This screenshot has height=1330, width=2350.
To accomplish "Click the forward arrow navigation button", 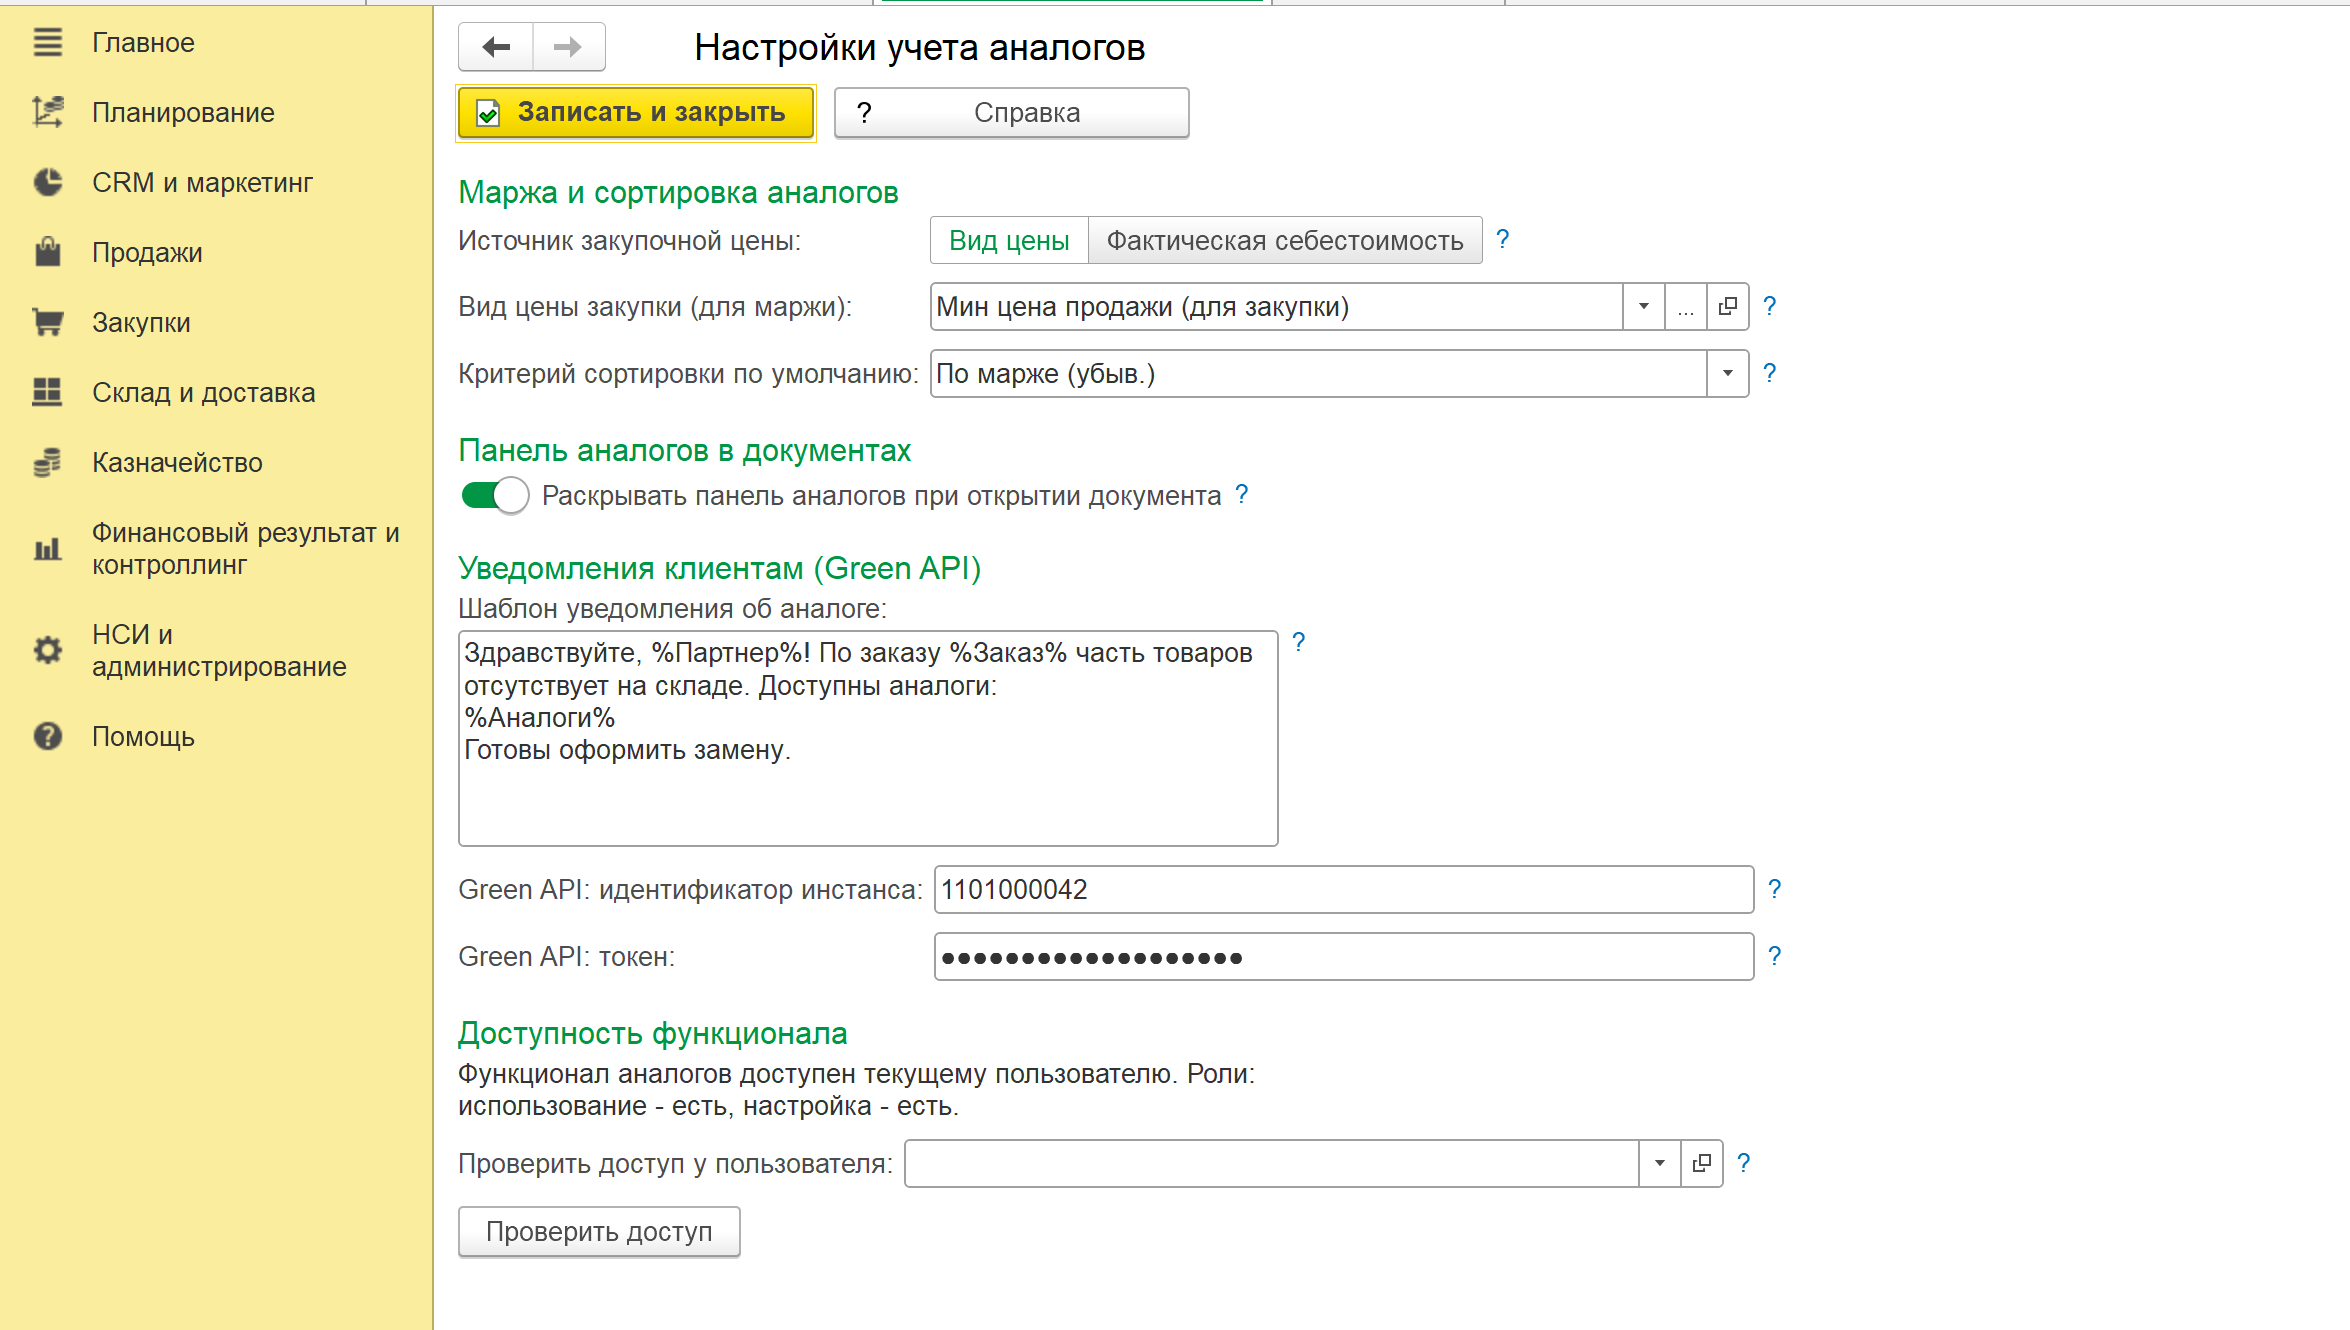I will point(568,47).
